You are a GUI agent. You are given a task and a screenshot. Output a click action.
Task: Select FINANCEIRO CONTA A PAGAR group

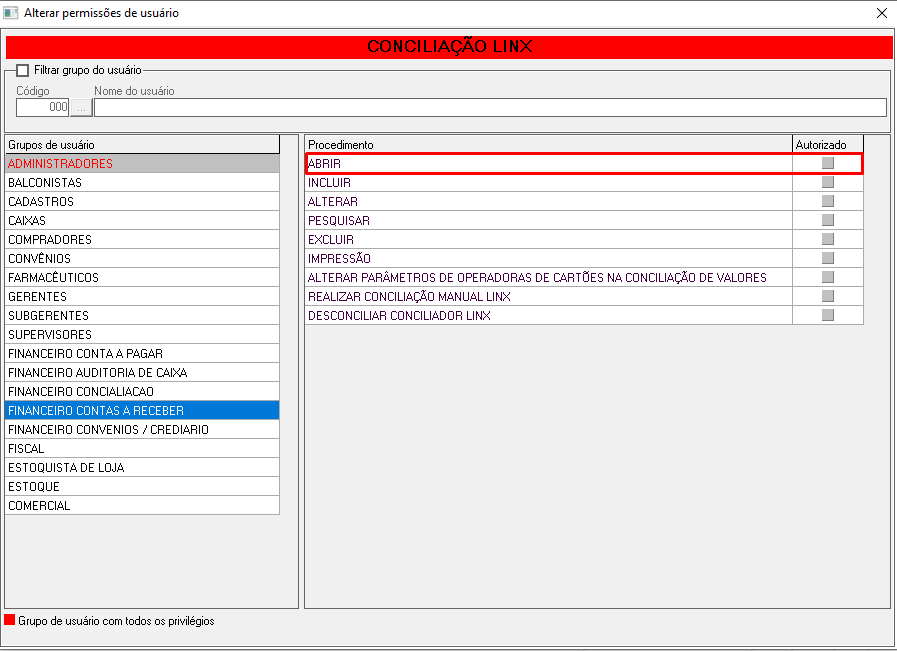pos(142,353)
